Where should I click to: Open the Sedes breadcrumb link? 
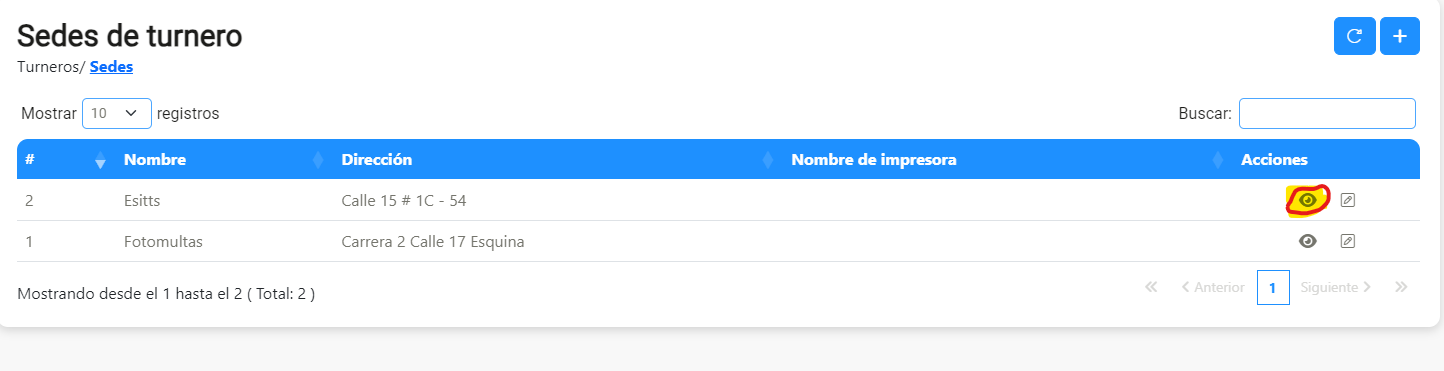(x=111, y=67)
